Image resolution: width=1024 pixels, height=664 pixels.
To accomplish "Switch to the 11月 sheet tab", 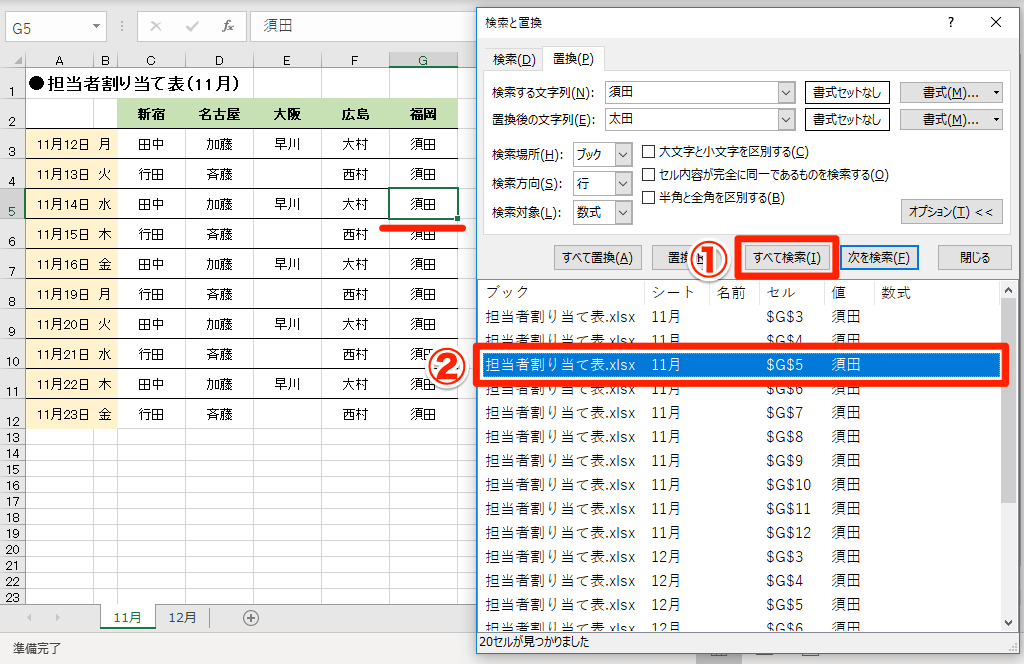I will (127, 617).
